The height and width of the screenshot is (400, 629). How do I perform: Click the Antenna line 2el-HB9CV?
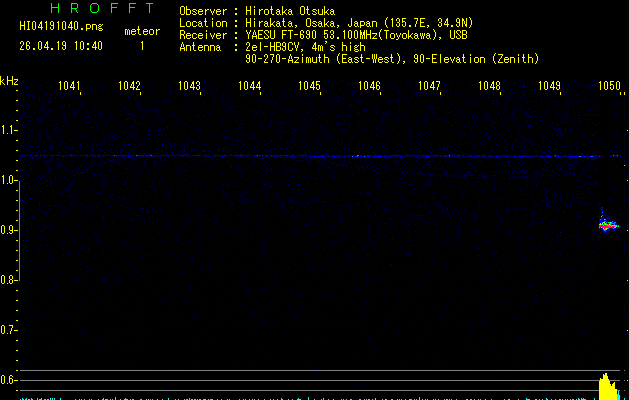click(x=305, y=47)
